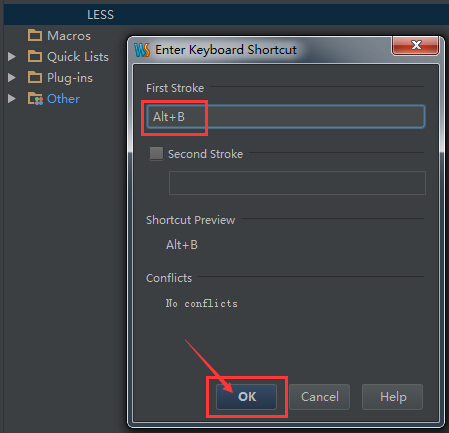The height and width of the screenshot is (433, 449).
Task: Open Help for the shortcut dialog
Action: [393, 397]
